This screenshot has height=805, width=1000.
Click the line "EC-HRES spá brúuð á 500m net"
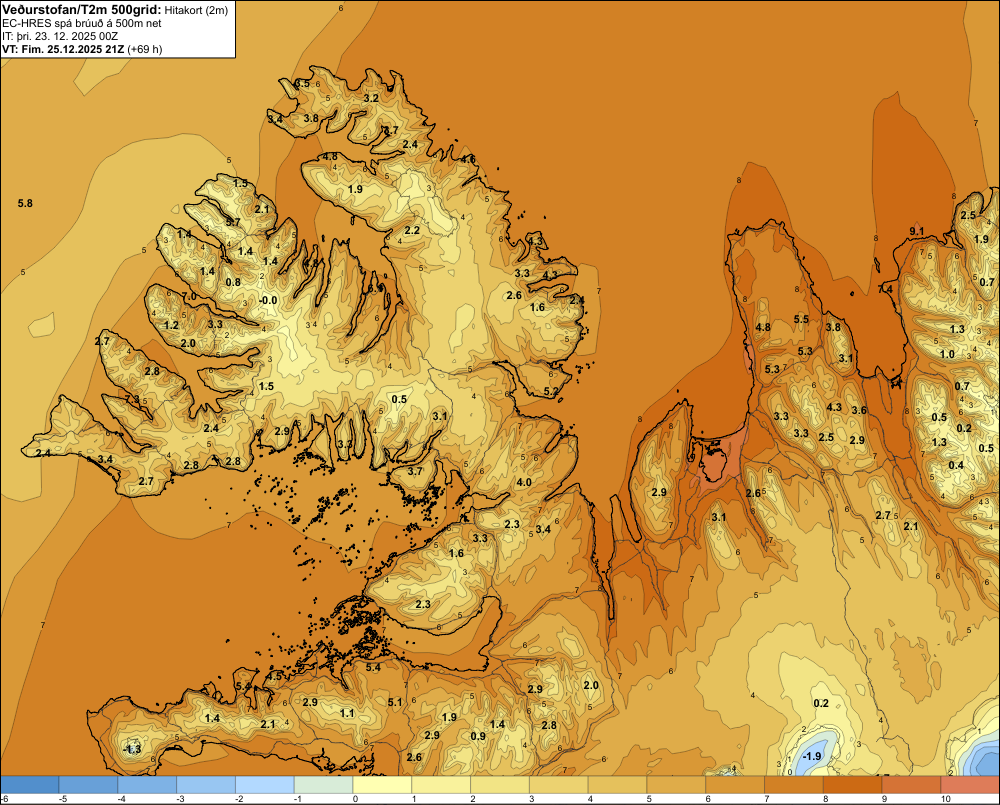tap(82, 24)
